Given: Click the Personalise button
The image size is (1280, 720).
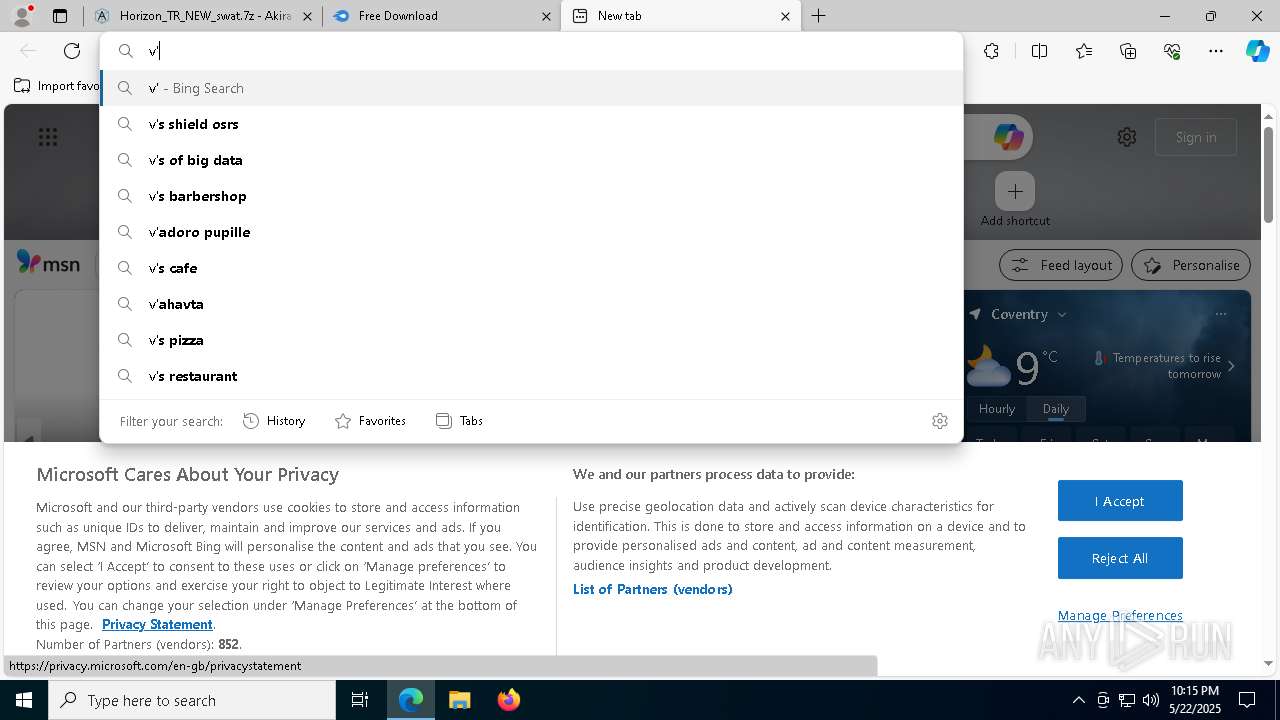Looking at the screenshot, I should tap(1191, 265).
